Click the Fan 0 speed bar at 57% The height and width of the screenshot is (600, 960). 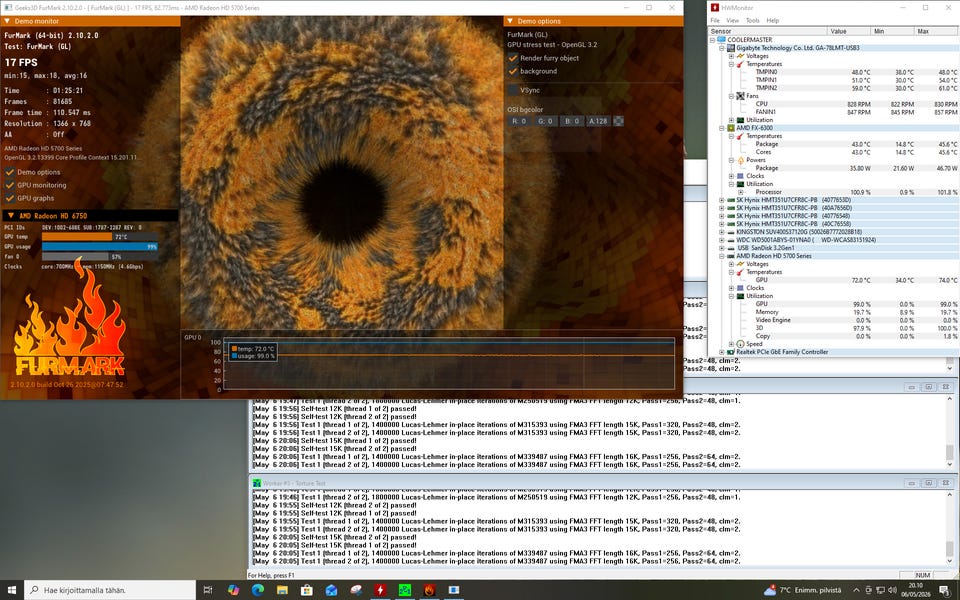[x=99, y=257]
